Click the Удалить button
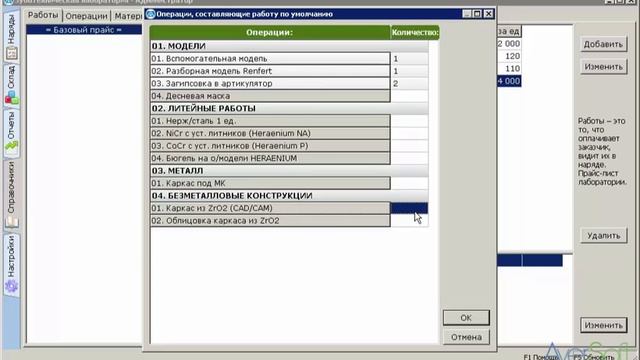The height and width of the screenshot is (360, 640). point(603,236)
